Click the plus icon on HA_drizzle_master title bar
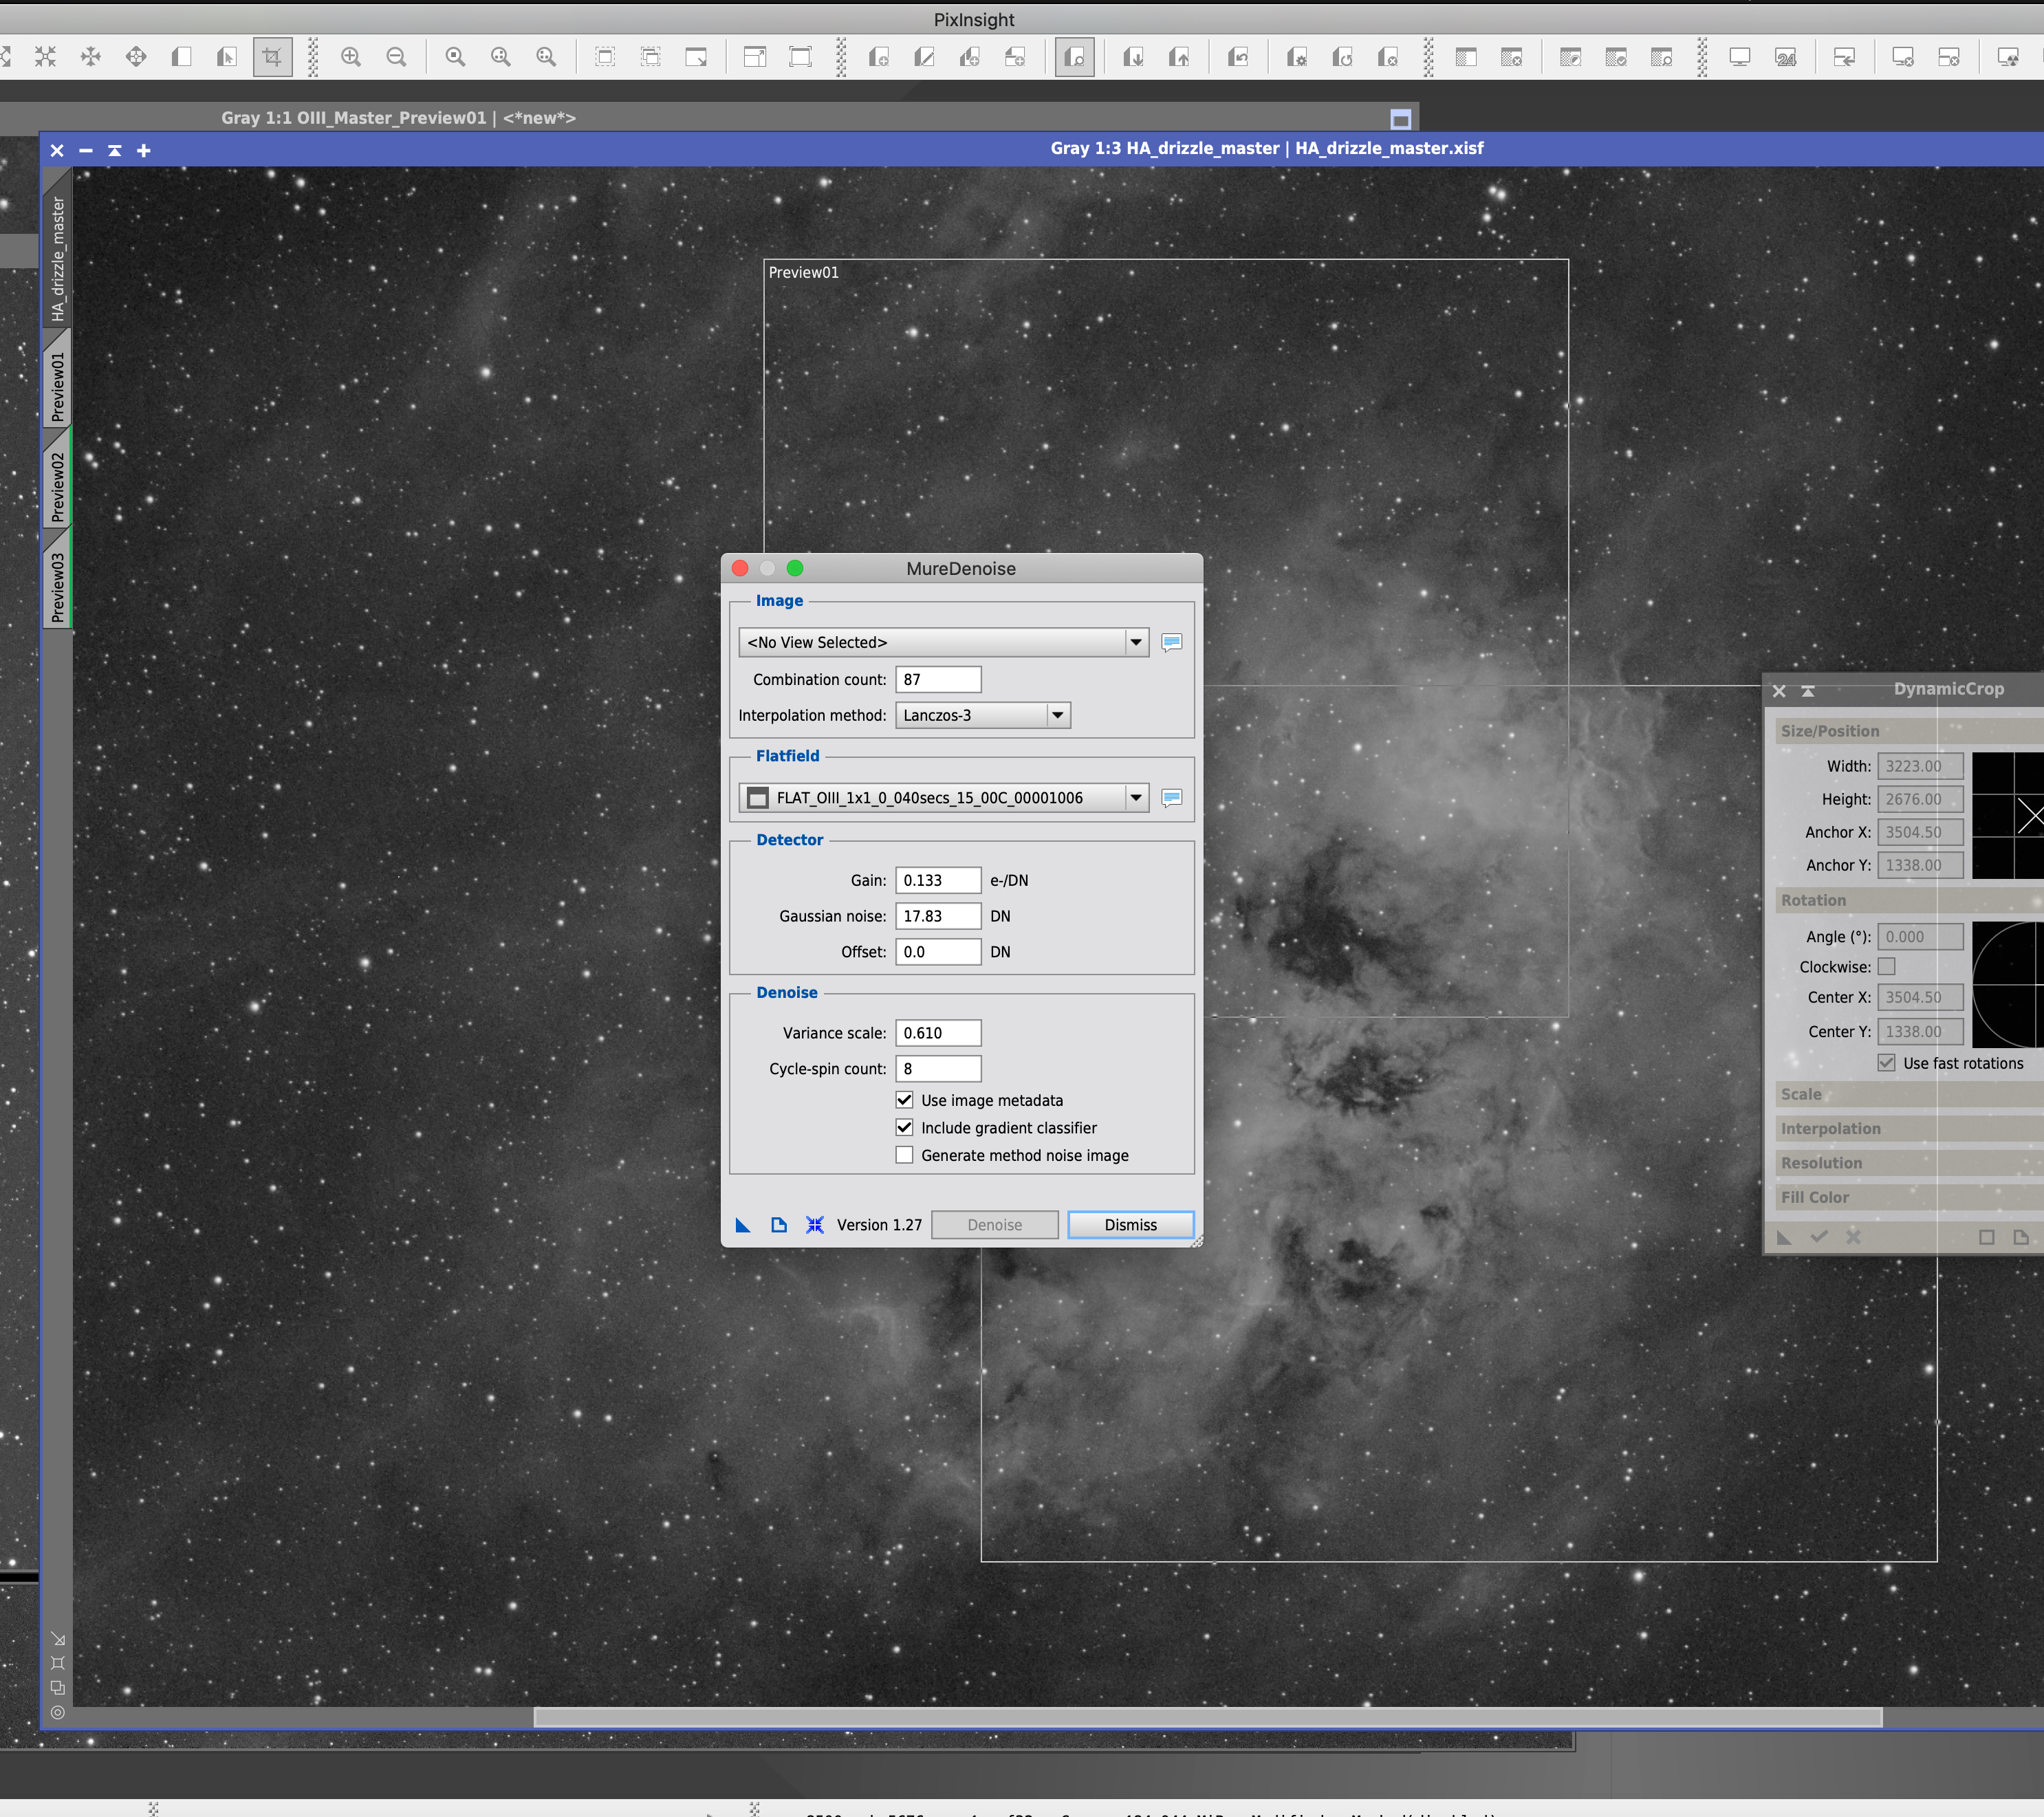 (144, 150)
